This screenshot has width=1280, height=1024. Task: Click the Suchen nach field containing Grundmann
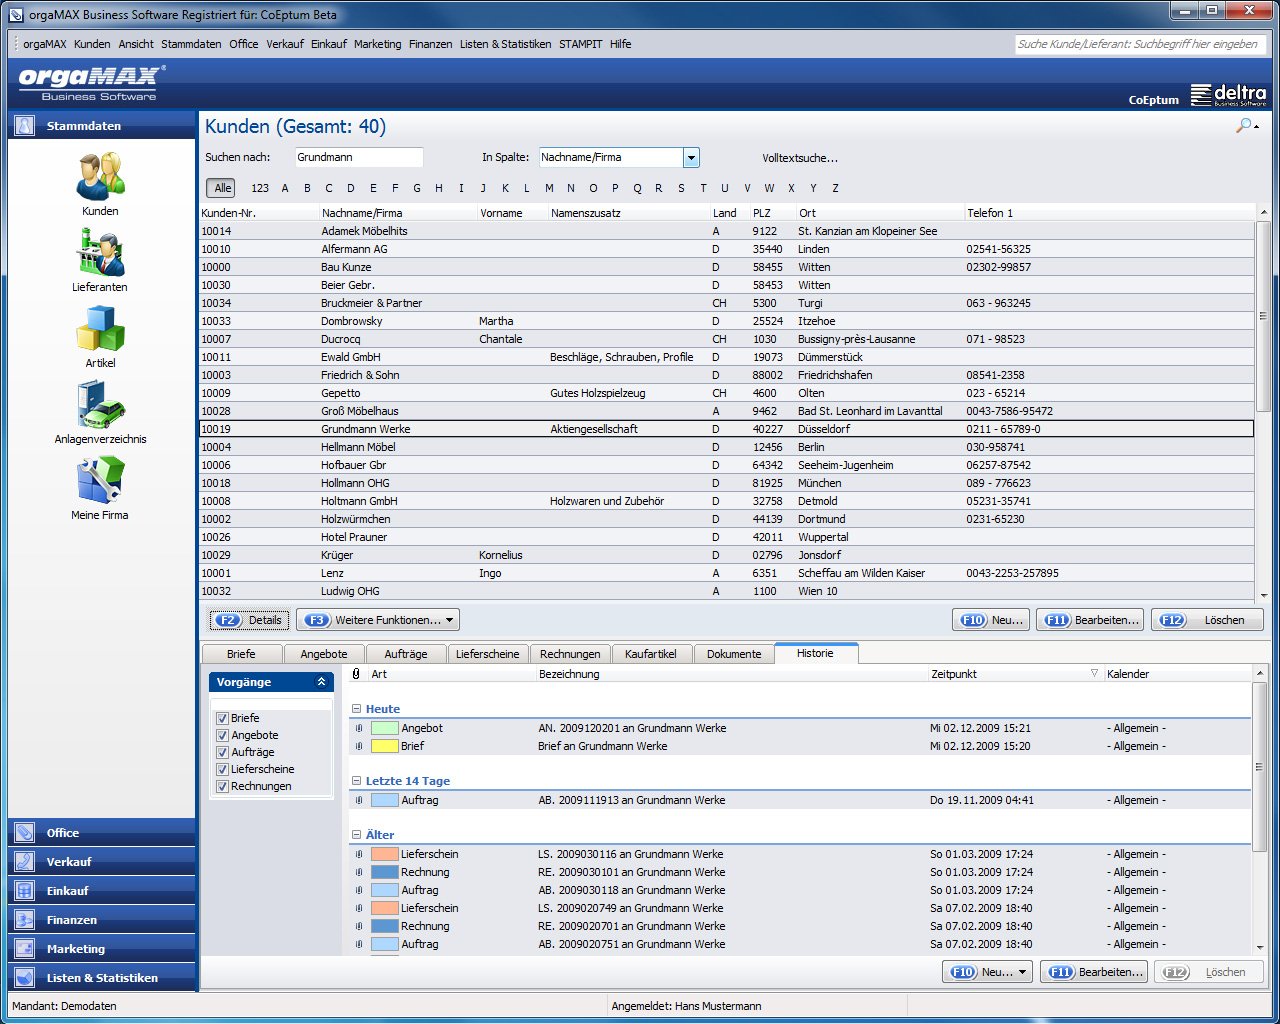click(x=359, y=157)
